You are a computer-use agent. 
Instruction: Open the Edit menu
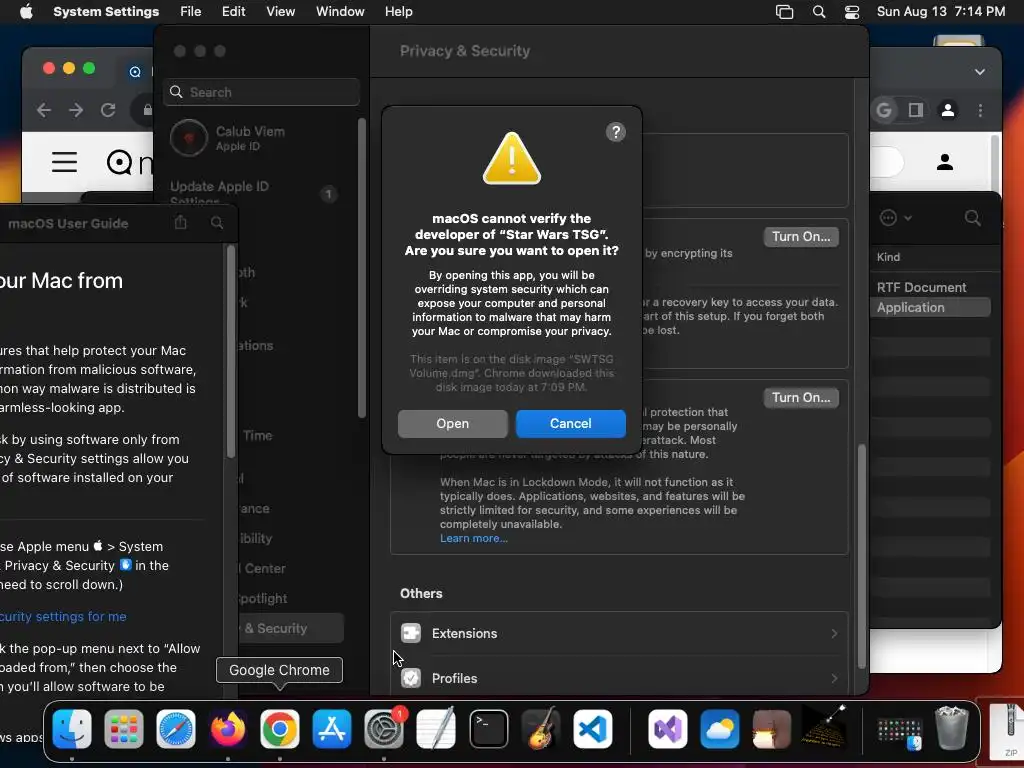[233, 12]
